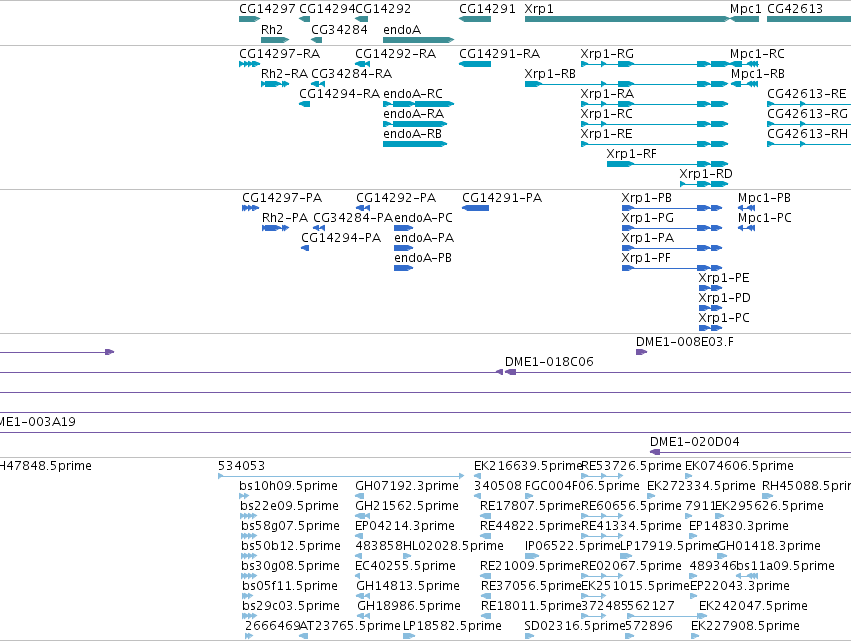Select the endoA-PC protein feature
The image size is (851, 641).
(x=404, y=228)
